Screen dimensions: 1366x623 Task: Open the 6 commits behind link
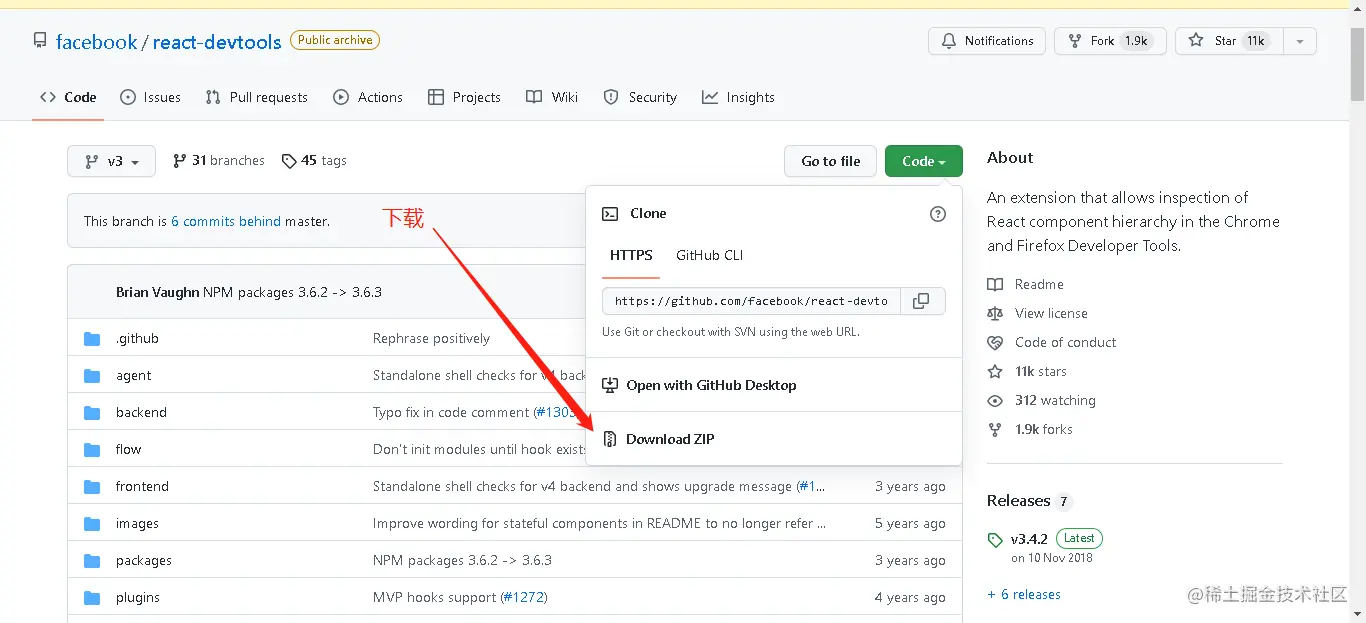(226, 222)
